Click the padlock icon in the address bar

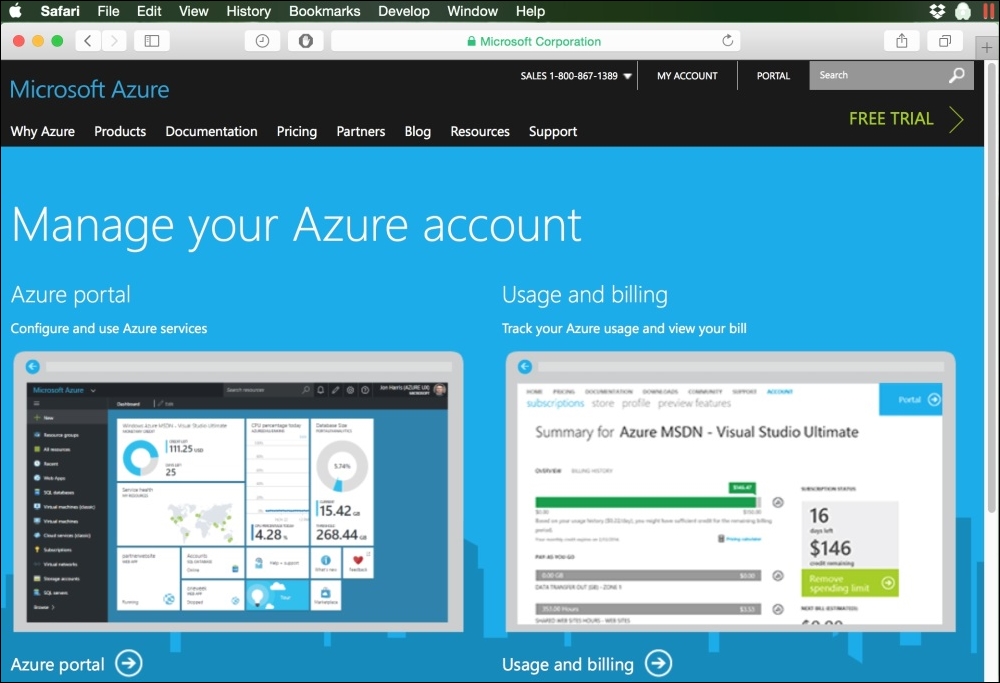(471, 41)
